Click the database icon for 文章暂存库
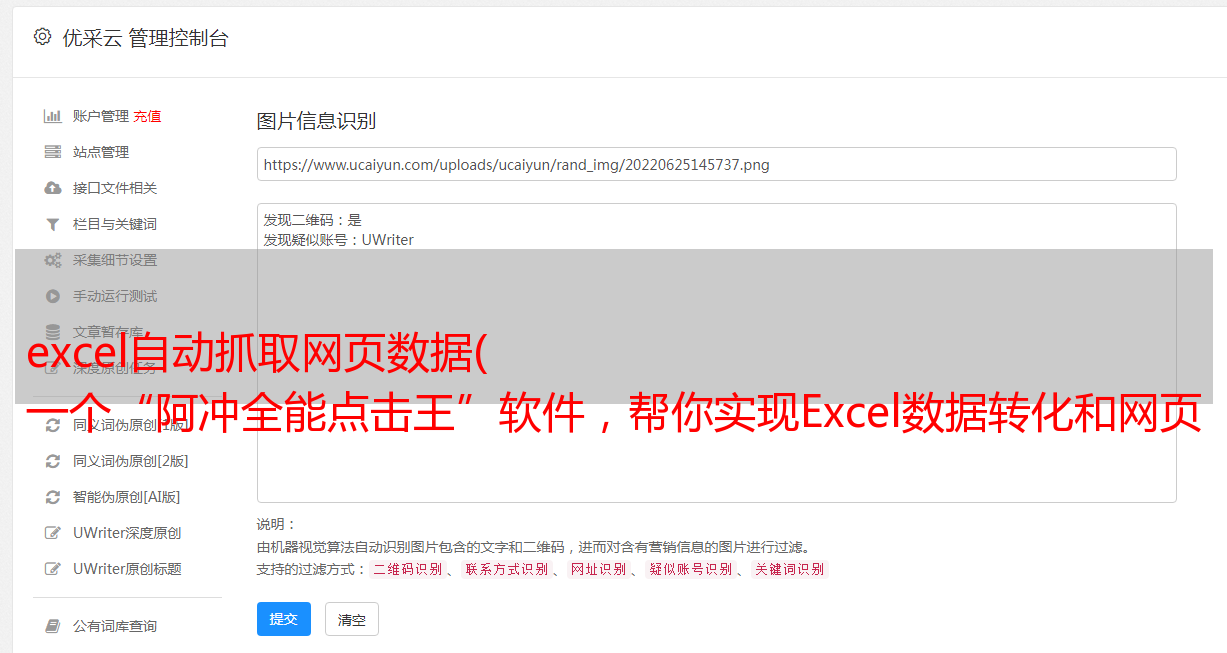This screenshot has height=653, width=1227. tap(53, 332)
